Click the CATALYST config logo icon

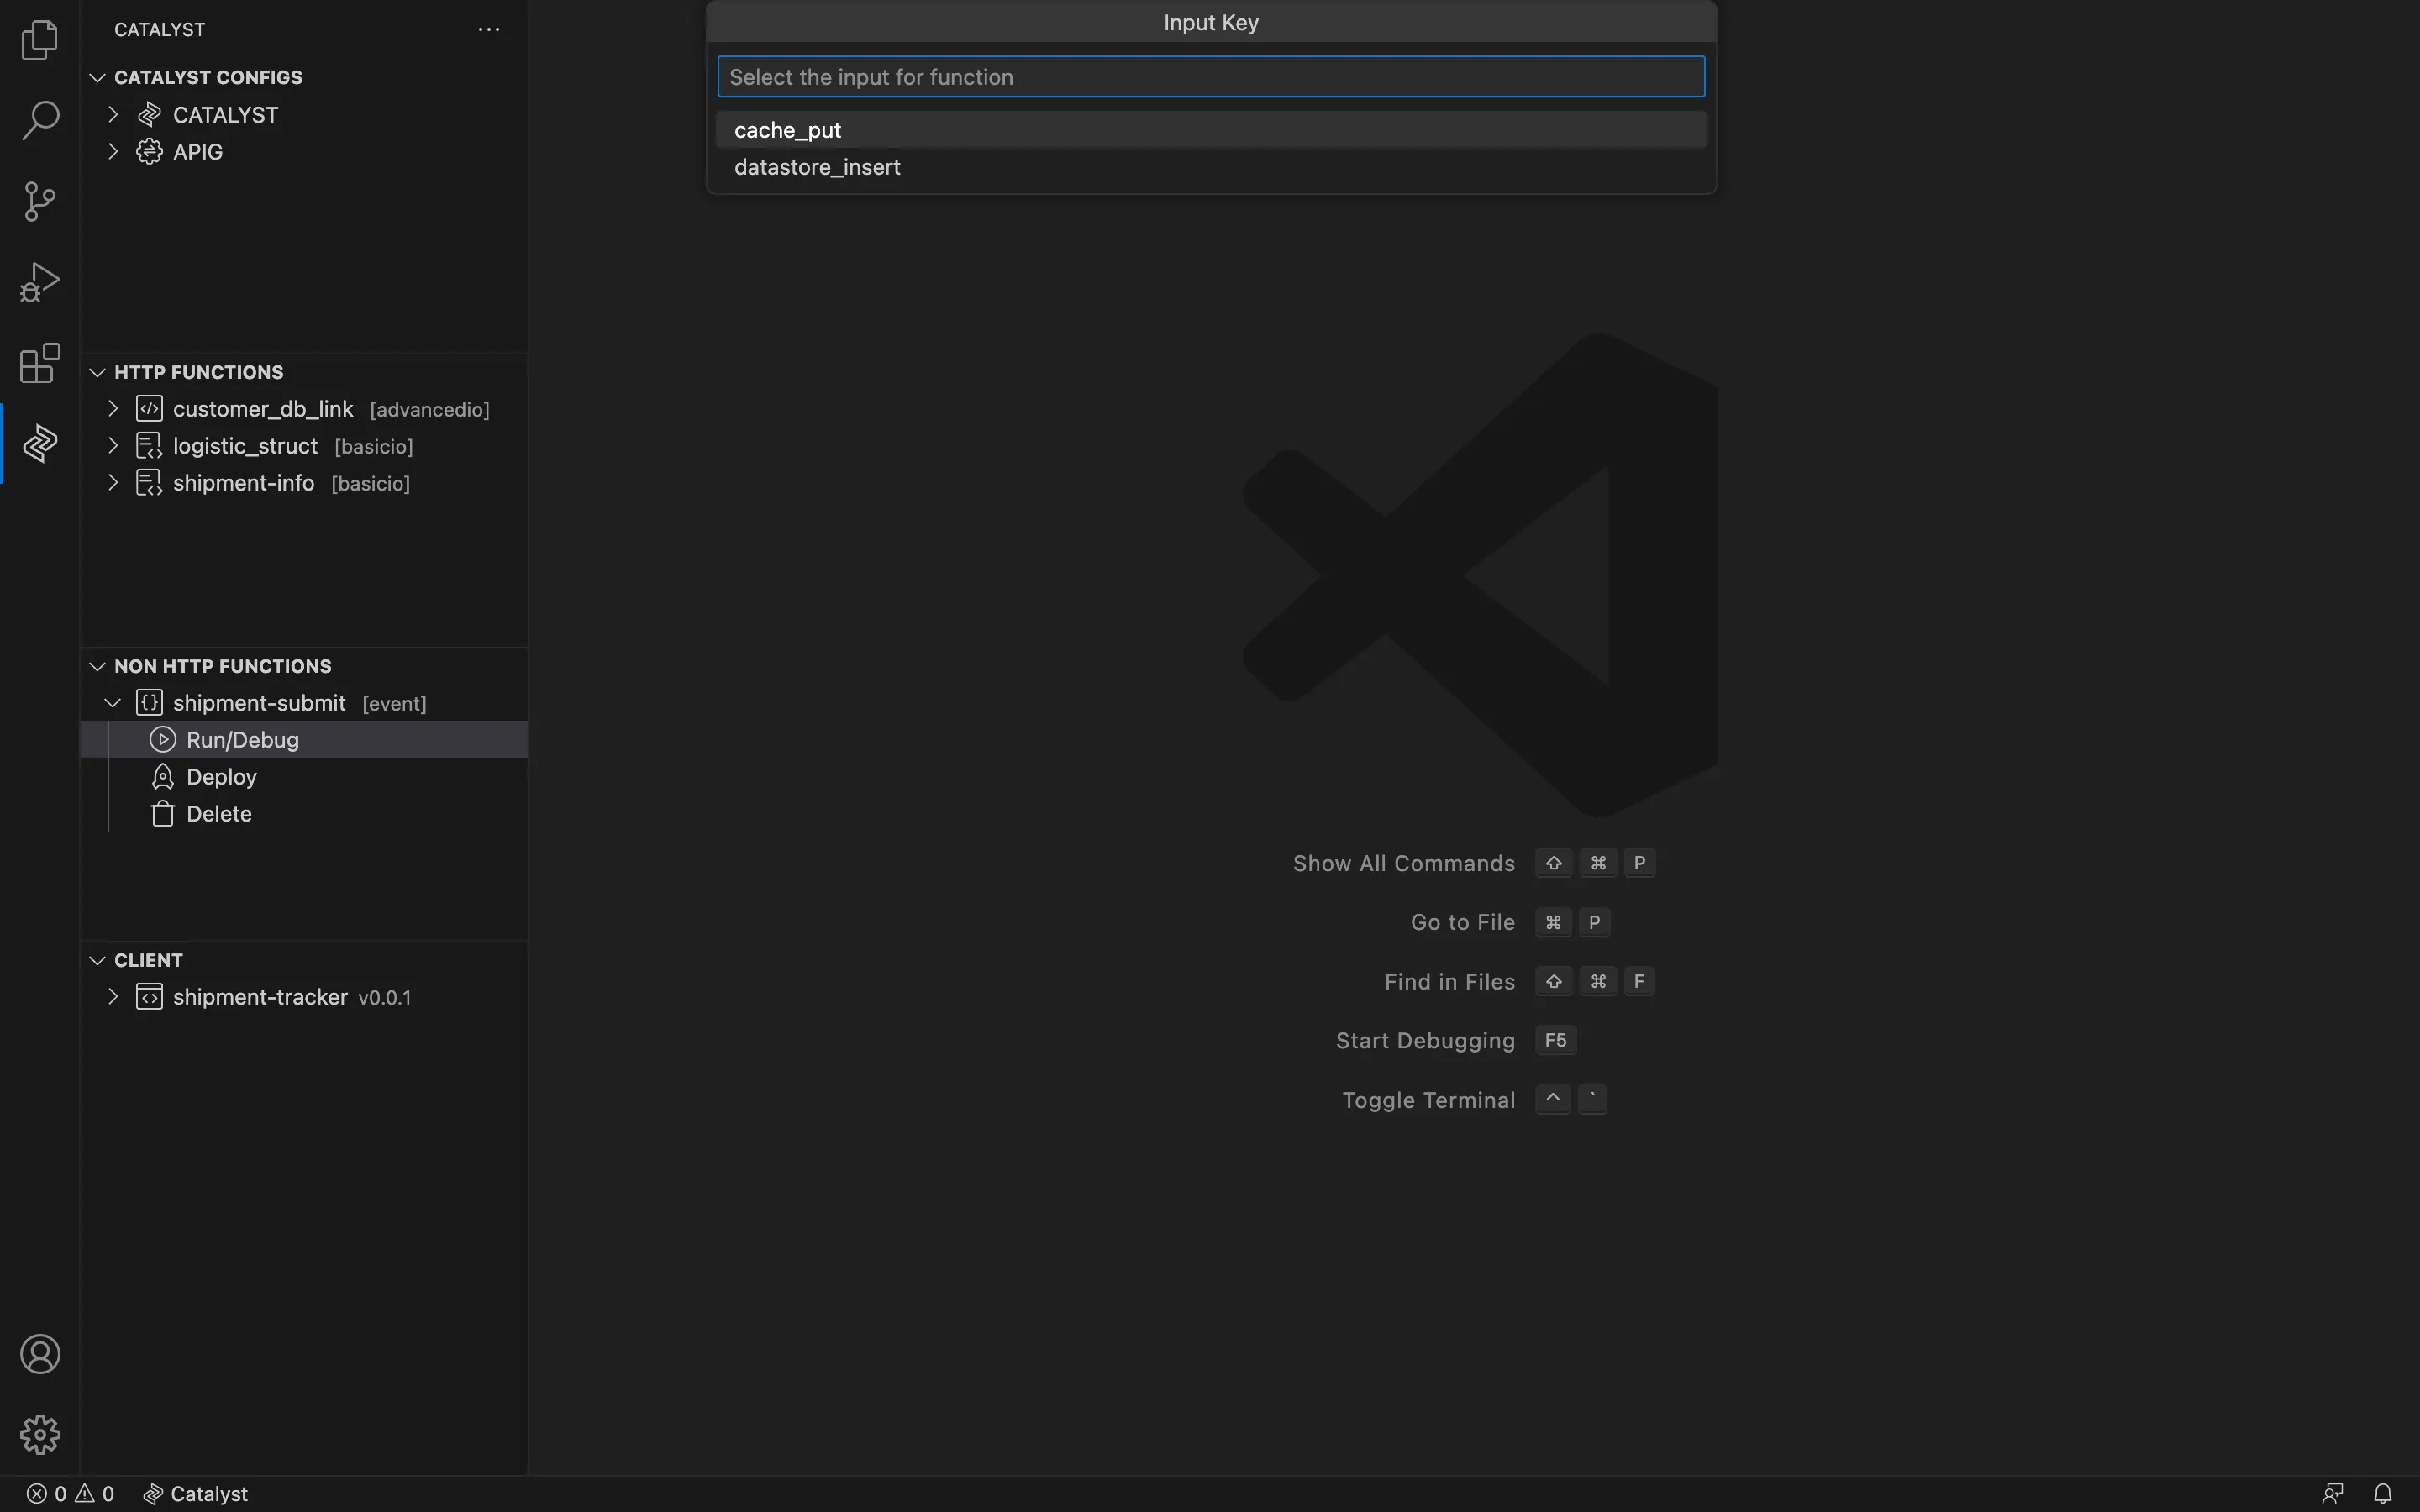pos(150,115)
